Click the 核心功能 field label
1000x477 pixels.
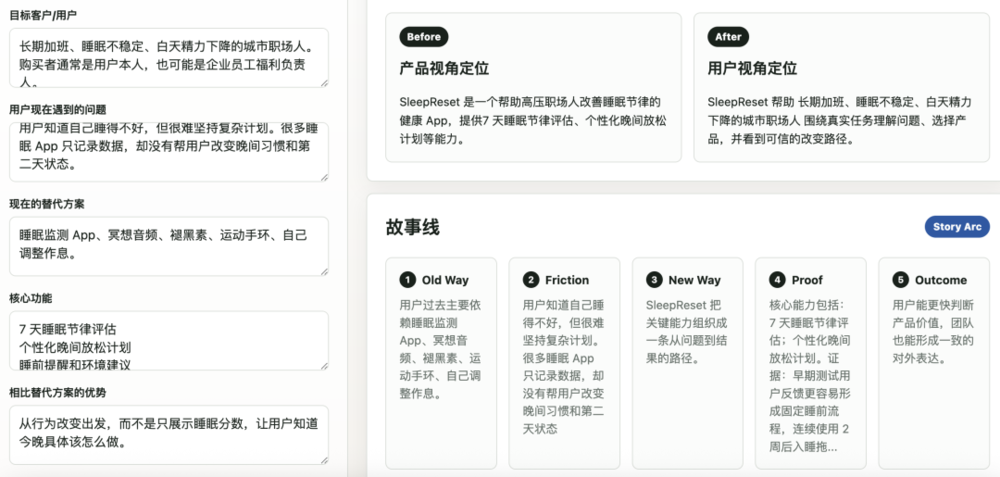31,298
